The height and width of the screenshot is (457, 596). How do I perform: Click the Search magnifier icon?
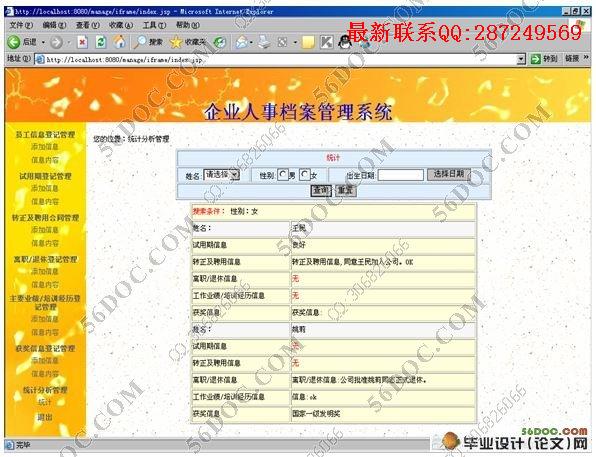[x=140, y=41]
